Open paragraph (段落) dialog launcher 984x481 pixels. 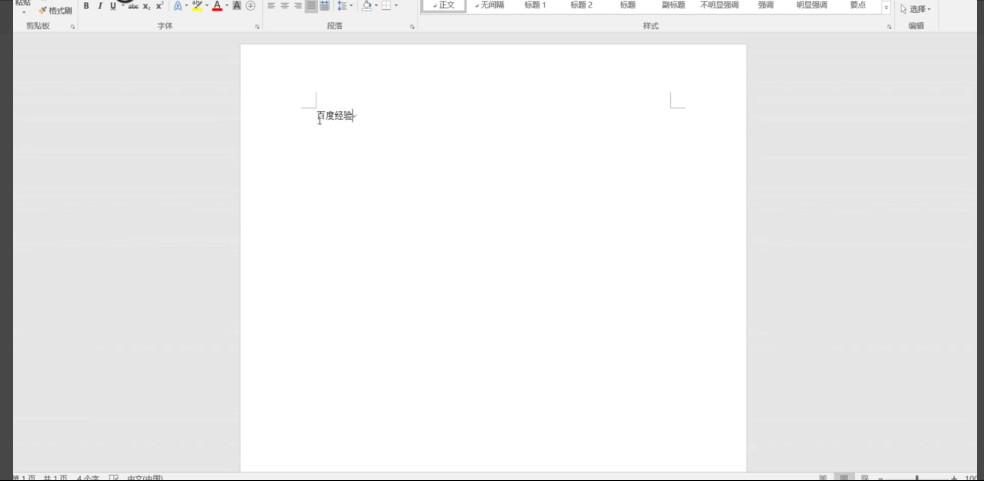tap(412, 27)
